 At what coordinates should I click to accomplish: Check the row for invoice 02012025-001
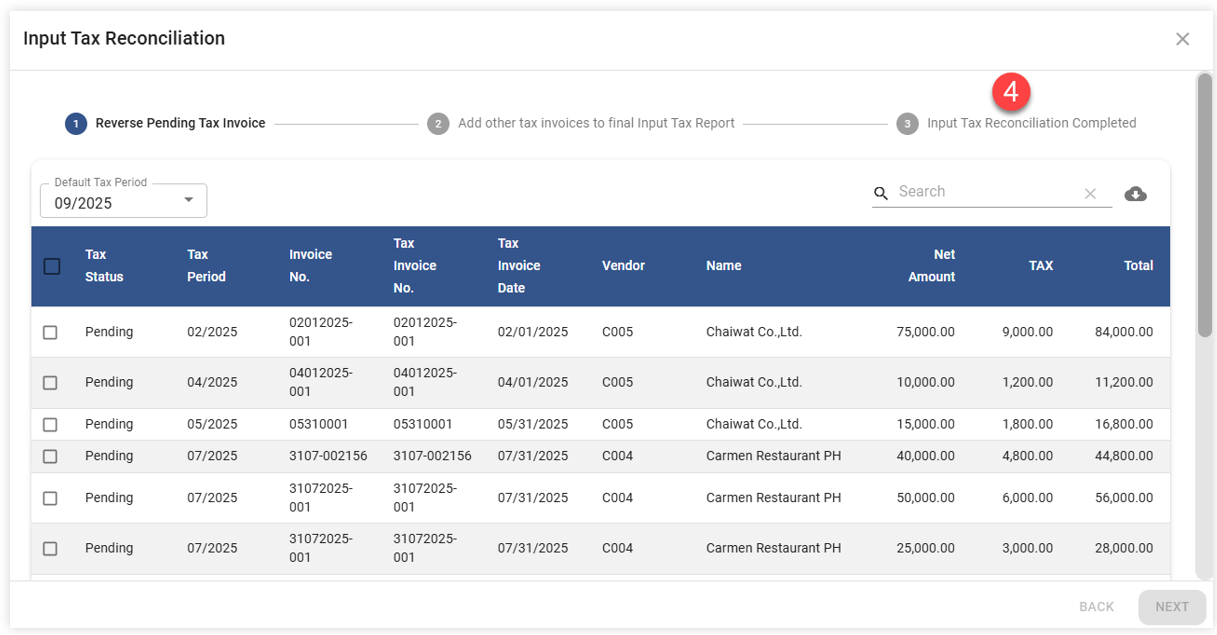coord(50,332)
